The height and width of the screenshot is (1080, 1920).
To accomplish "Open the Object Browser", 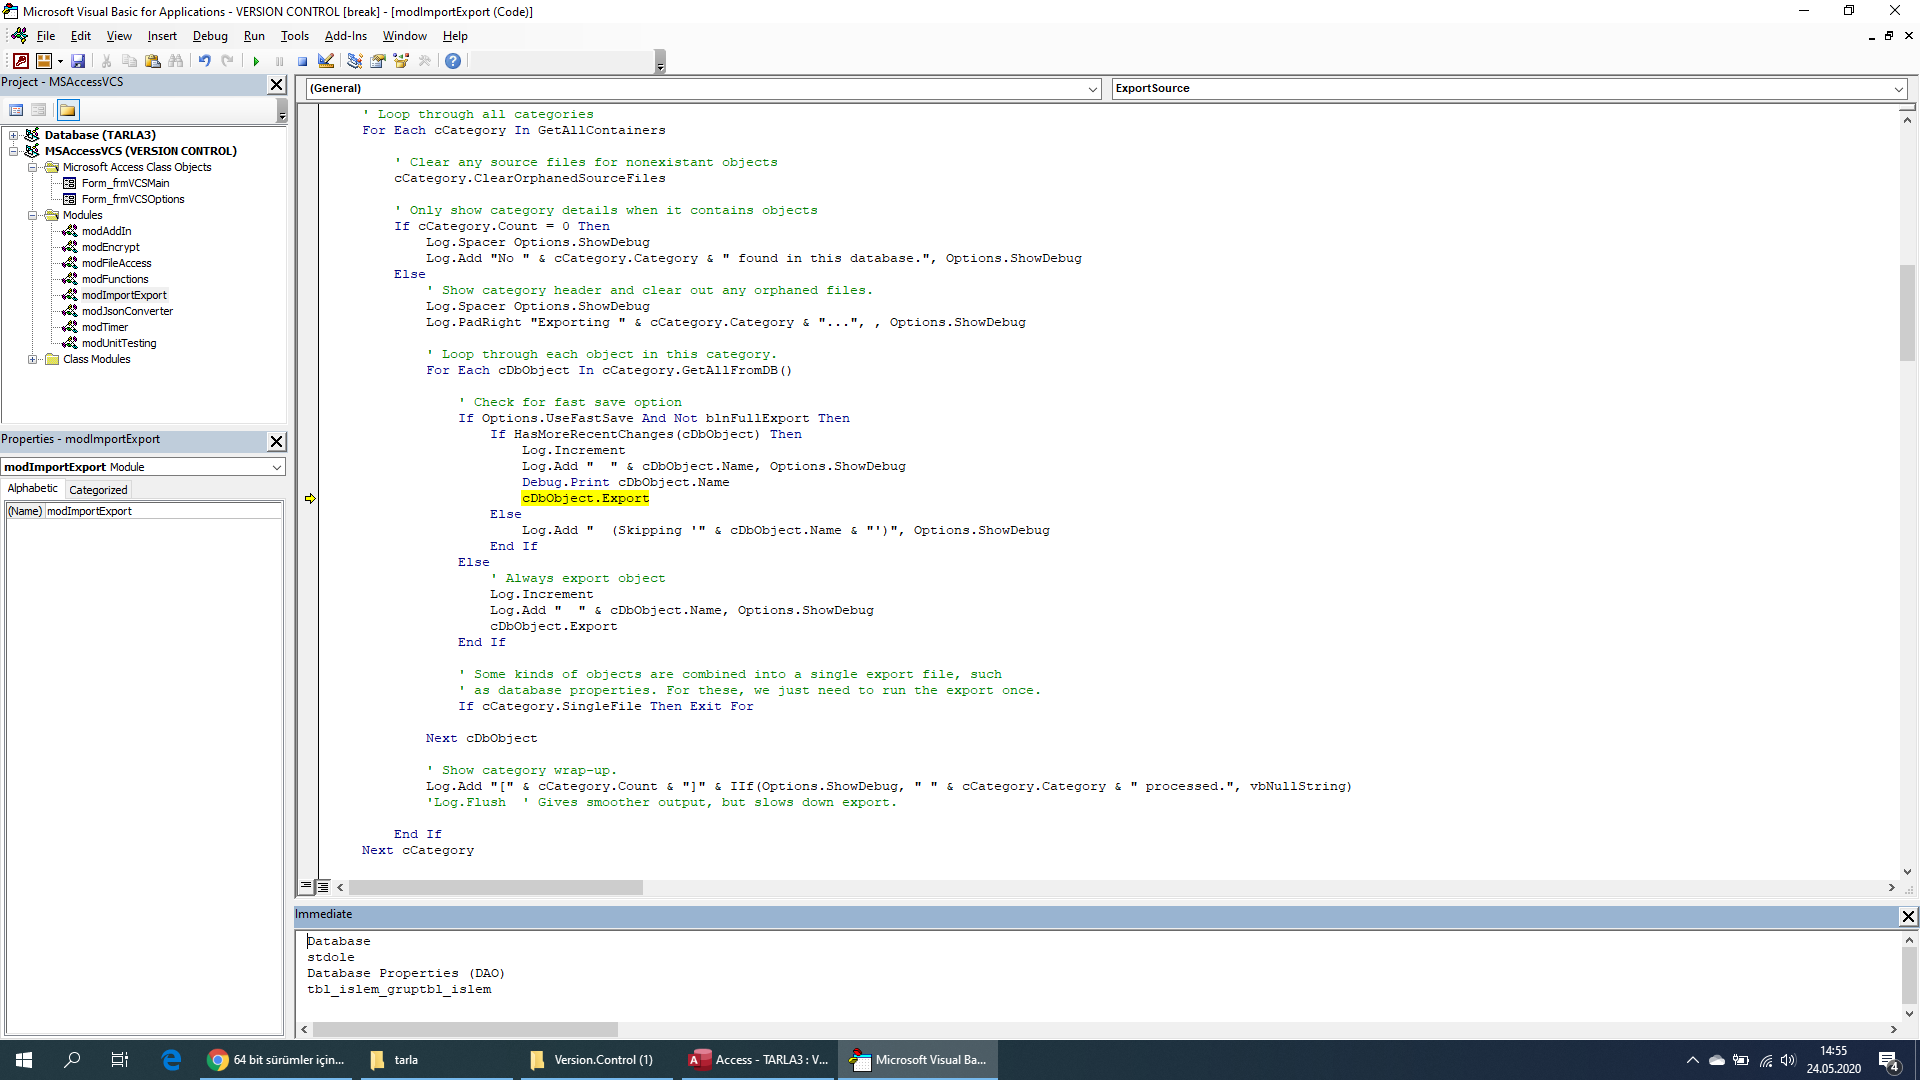I will (401, 61).
